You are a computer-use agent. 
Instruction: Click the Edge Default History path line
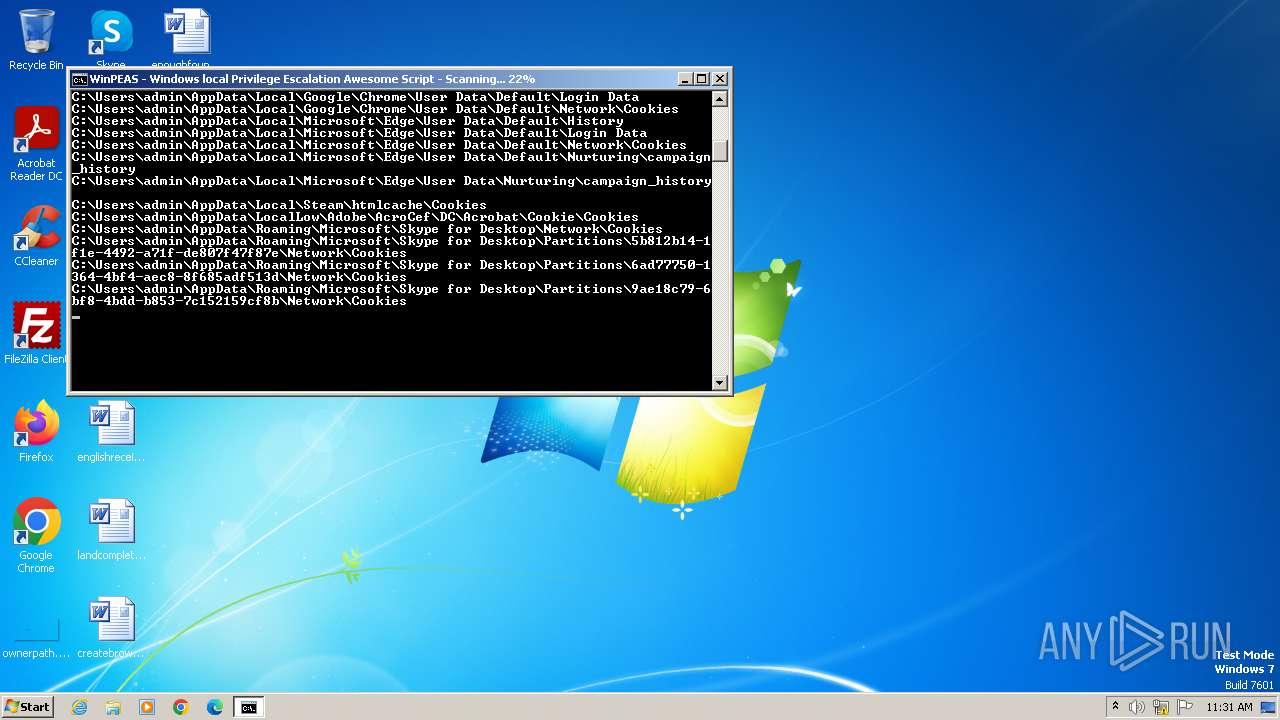tap(347, 121)
